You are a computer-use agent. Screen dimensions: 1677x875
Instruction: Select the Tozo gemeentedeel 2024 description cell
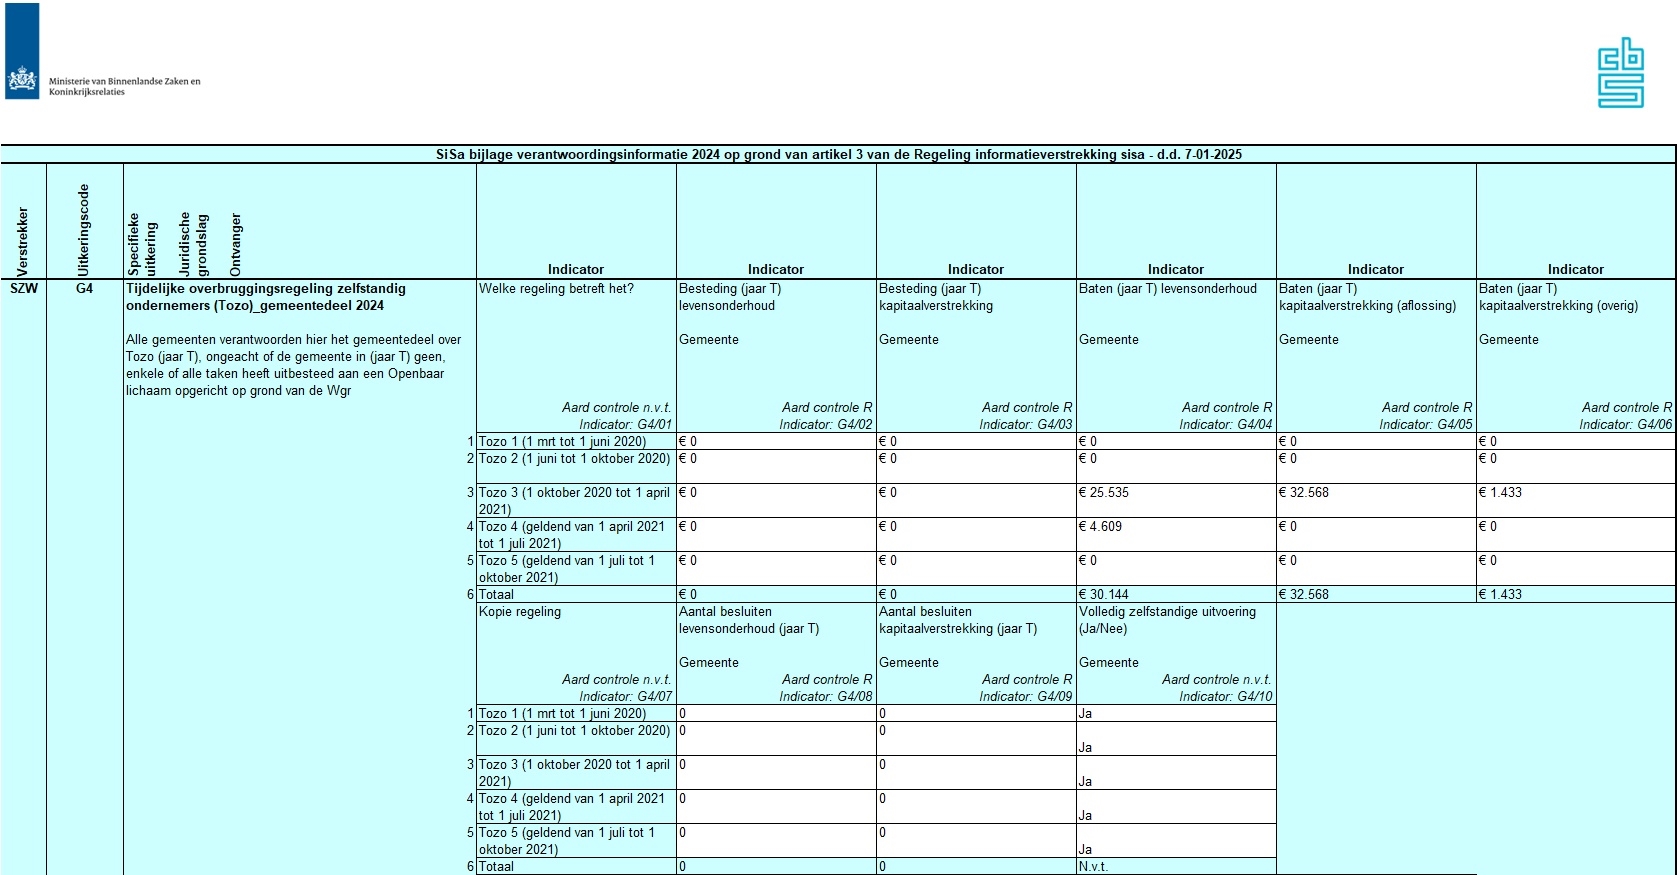tap(299, 340)
